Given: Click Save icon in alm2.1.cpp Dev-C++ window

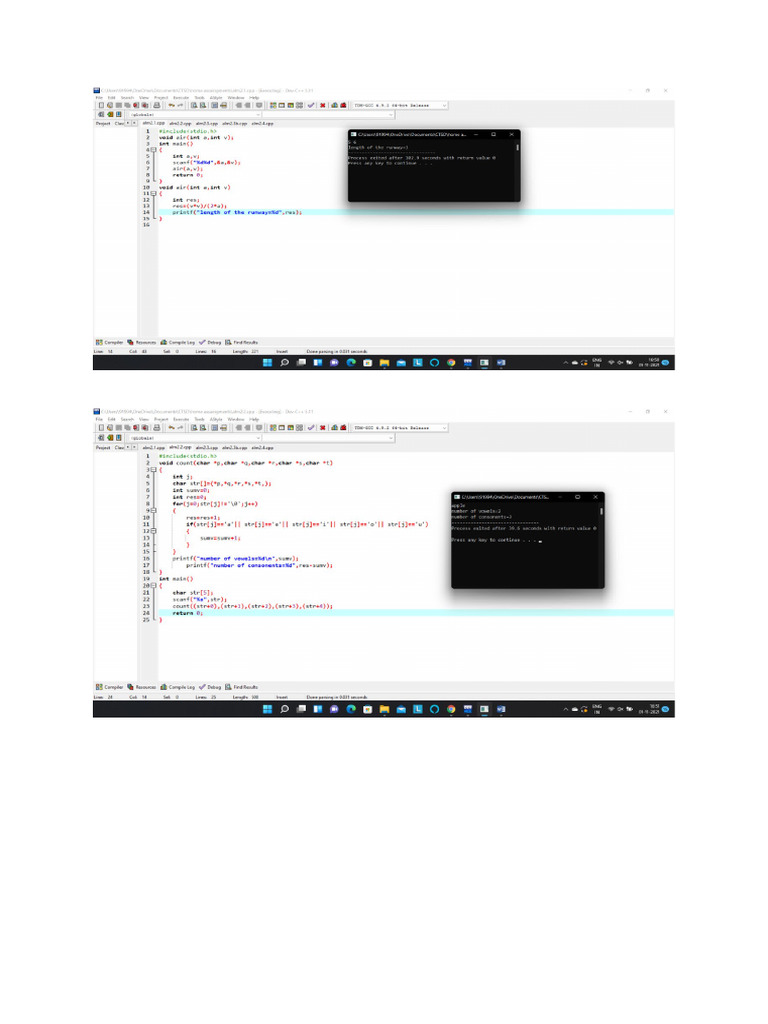Looking at the screenshot, I should pos(119,105).
